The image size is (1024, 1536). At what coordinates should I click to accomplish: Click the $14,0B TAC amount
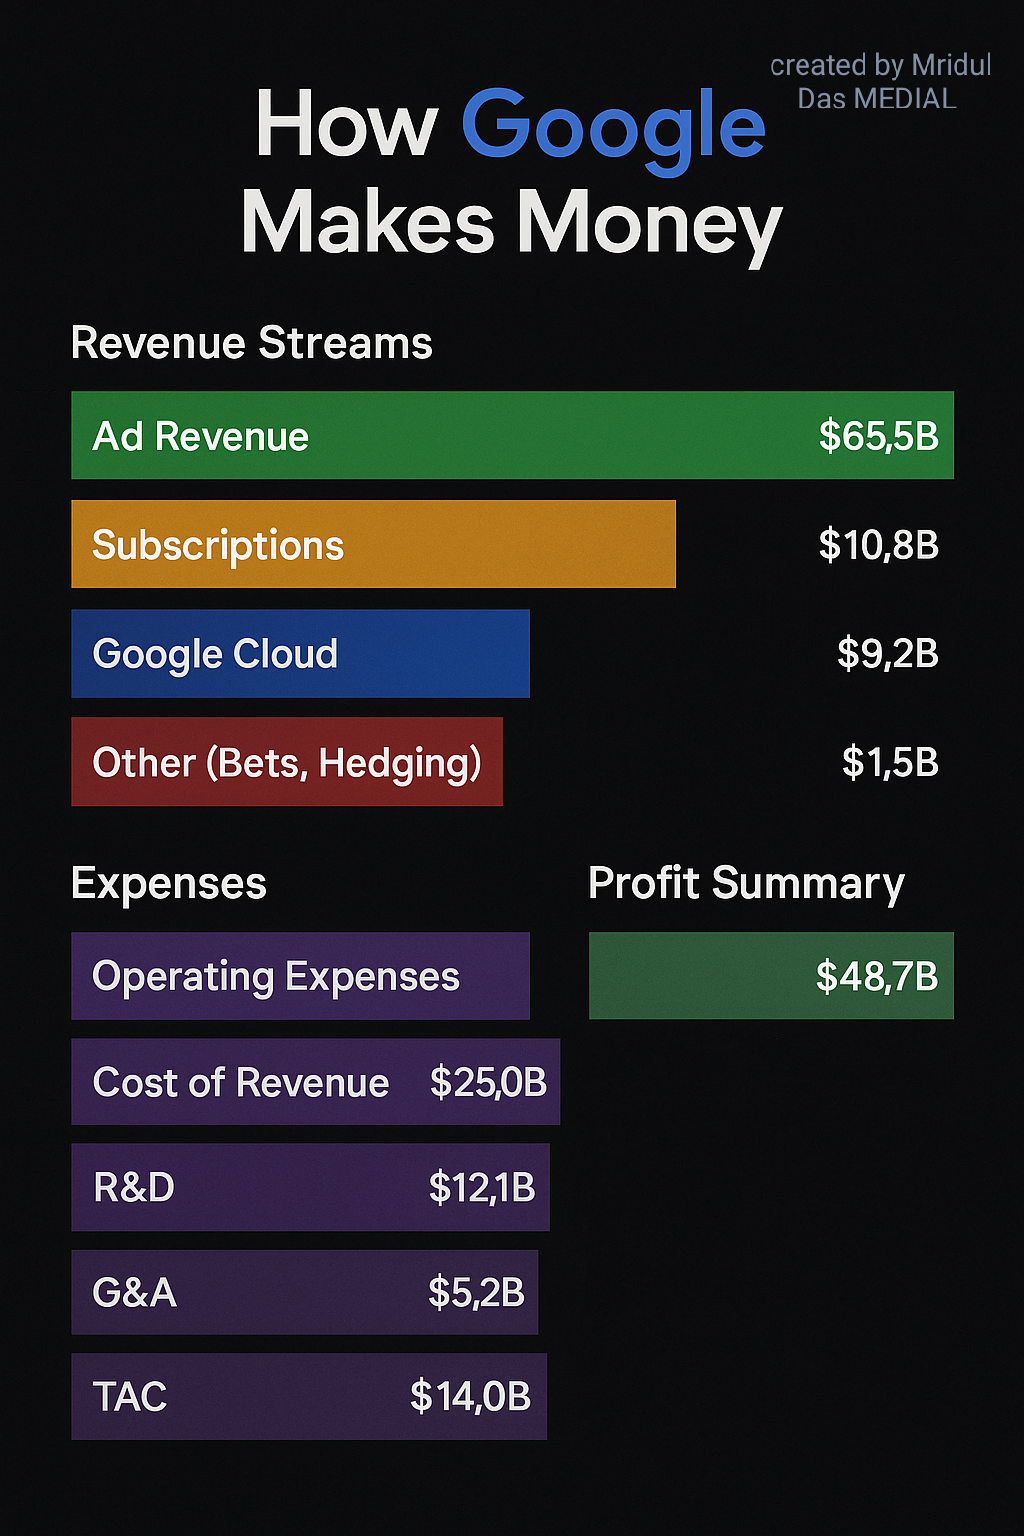pyautogui.click(x=470, y=1397)
